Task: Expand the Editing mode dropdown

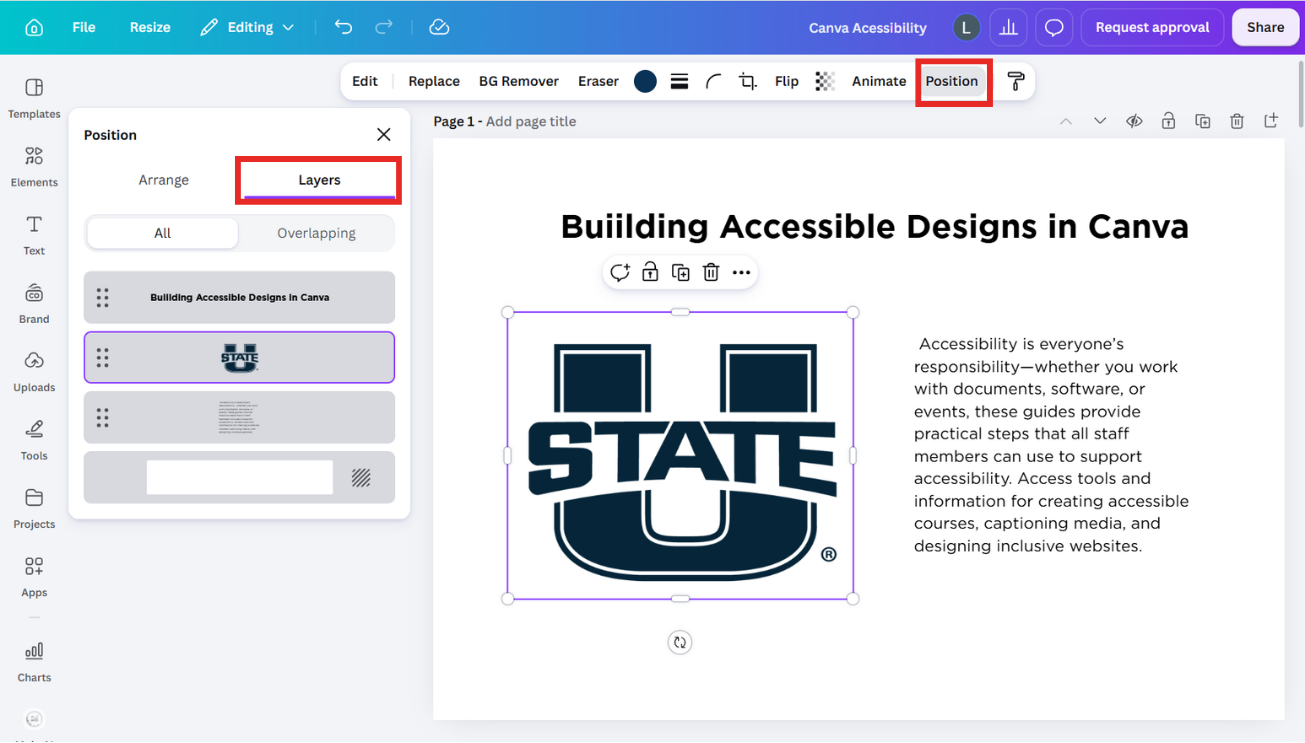Action: point(247,28)
